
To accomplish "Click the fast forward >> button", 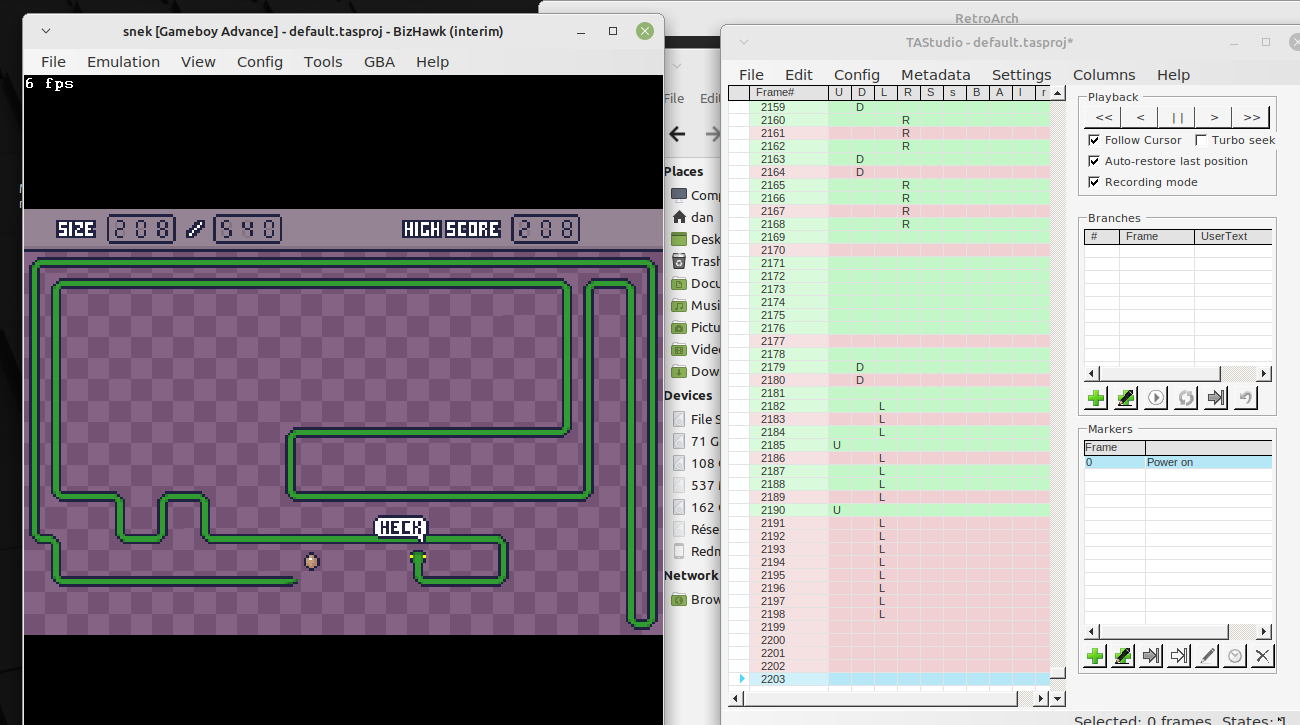I will click(x=1251, y=117).
